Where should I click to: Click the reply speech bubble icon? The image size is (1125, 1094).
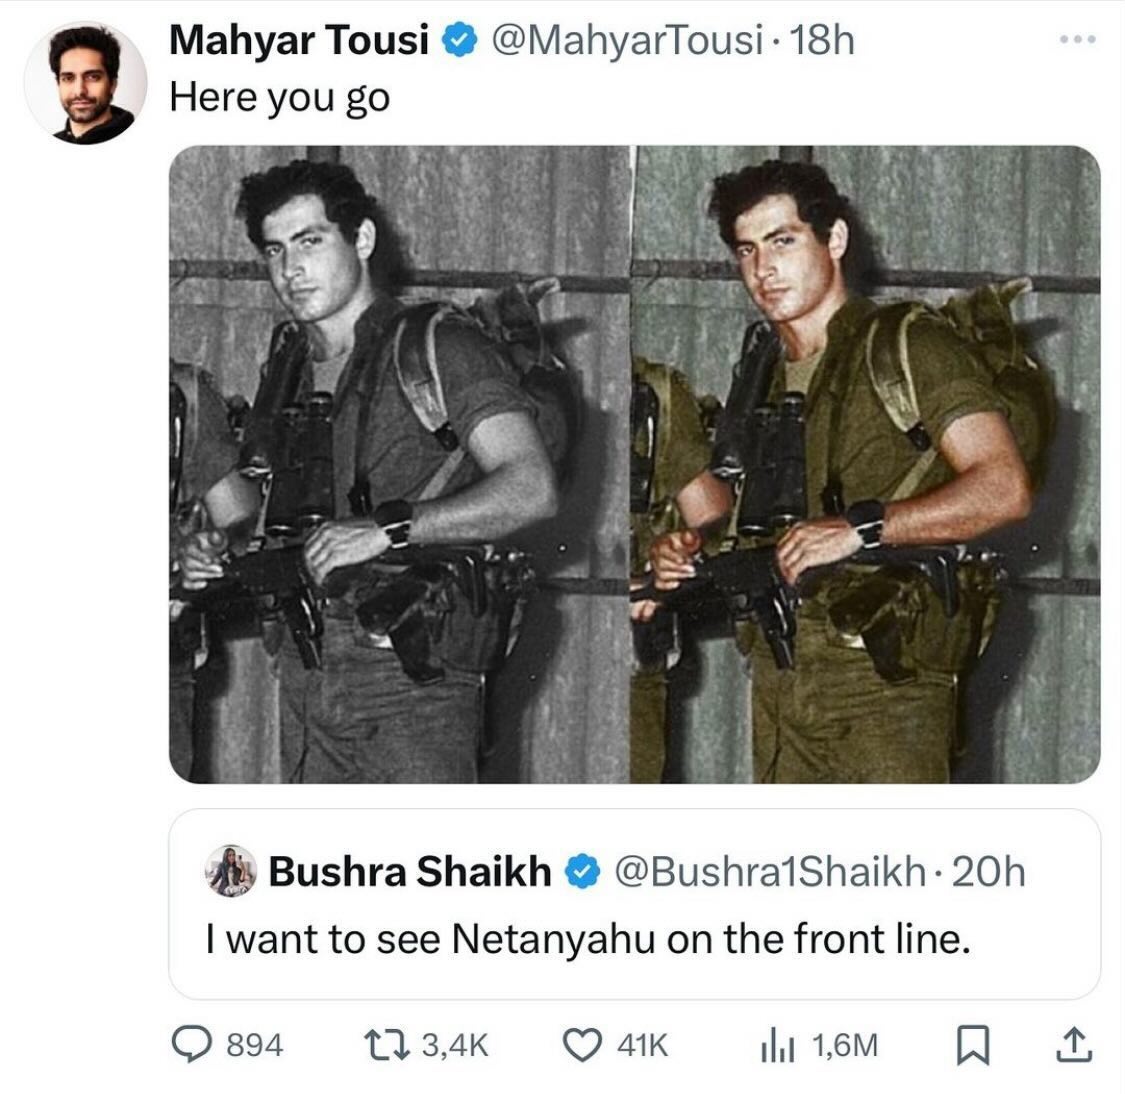point(192,1044)
